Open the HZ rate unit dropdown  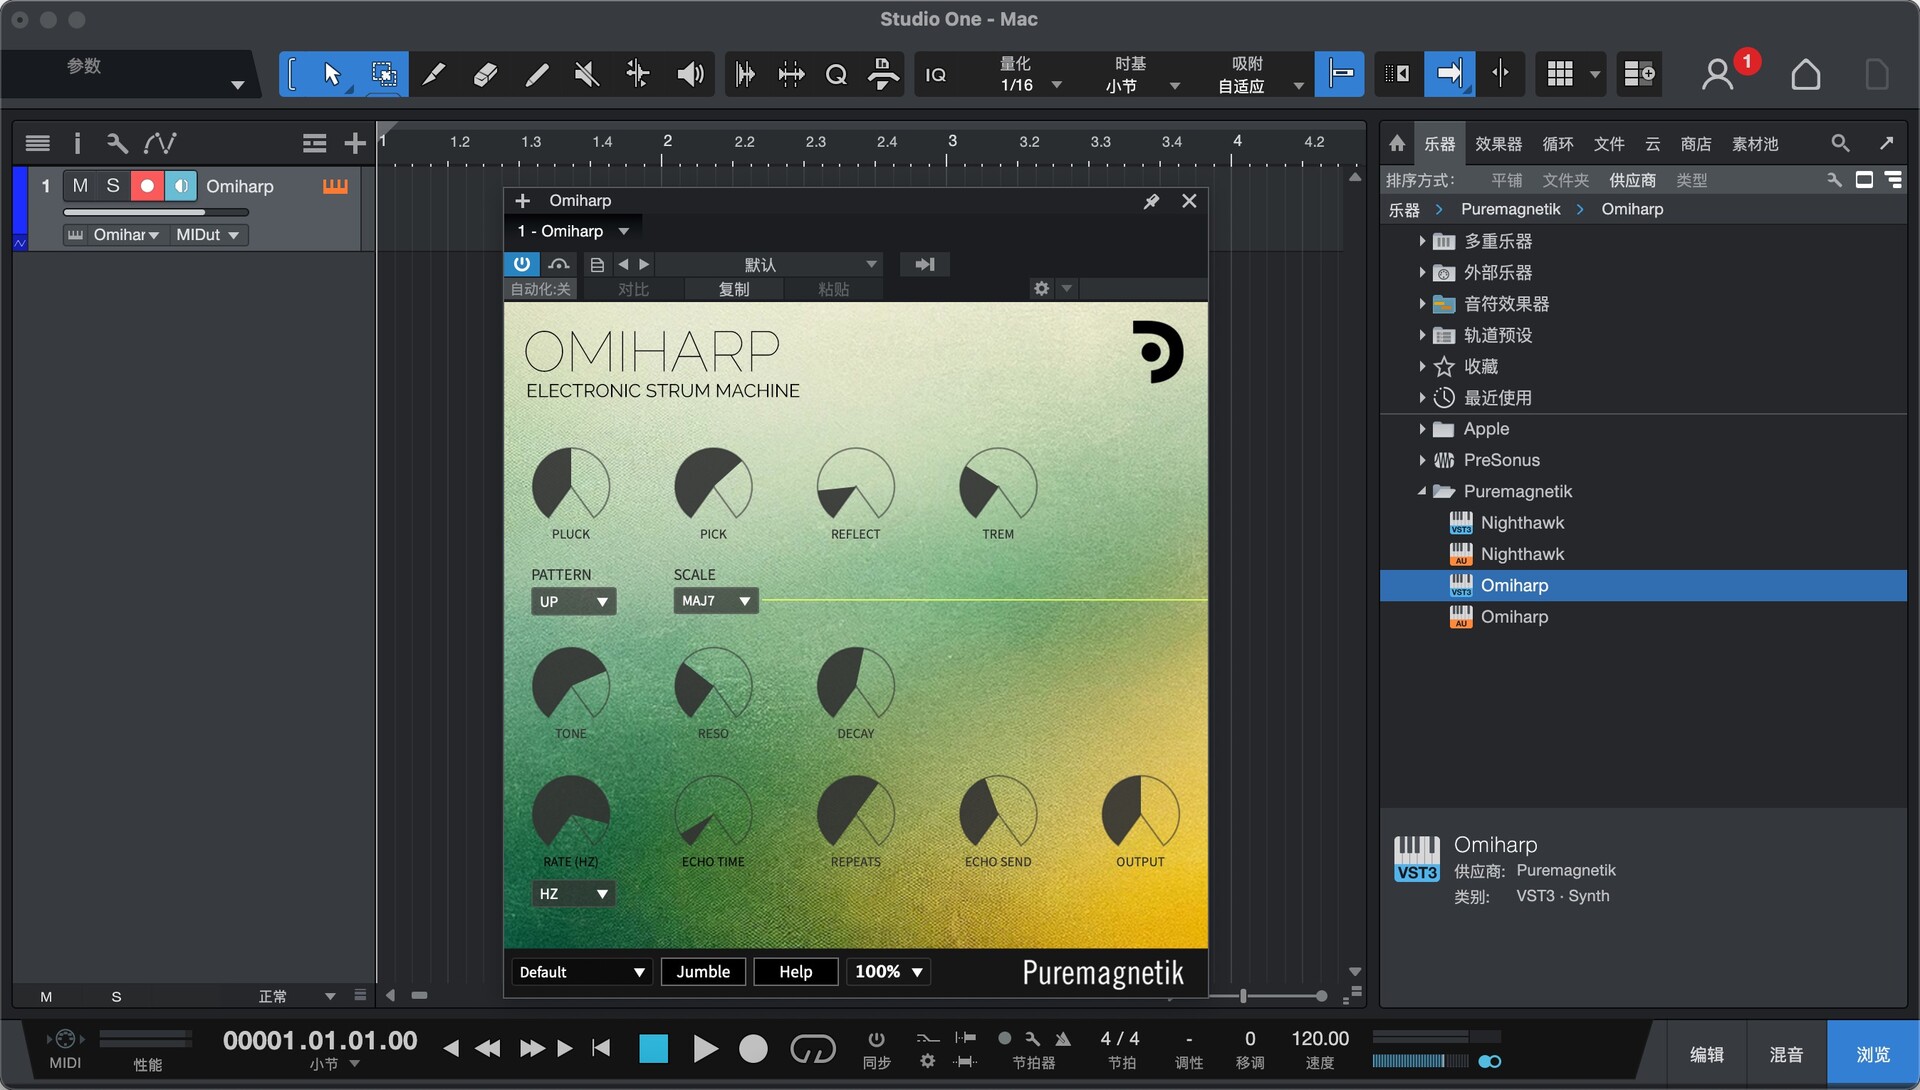click(x=573, y=894)
